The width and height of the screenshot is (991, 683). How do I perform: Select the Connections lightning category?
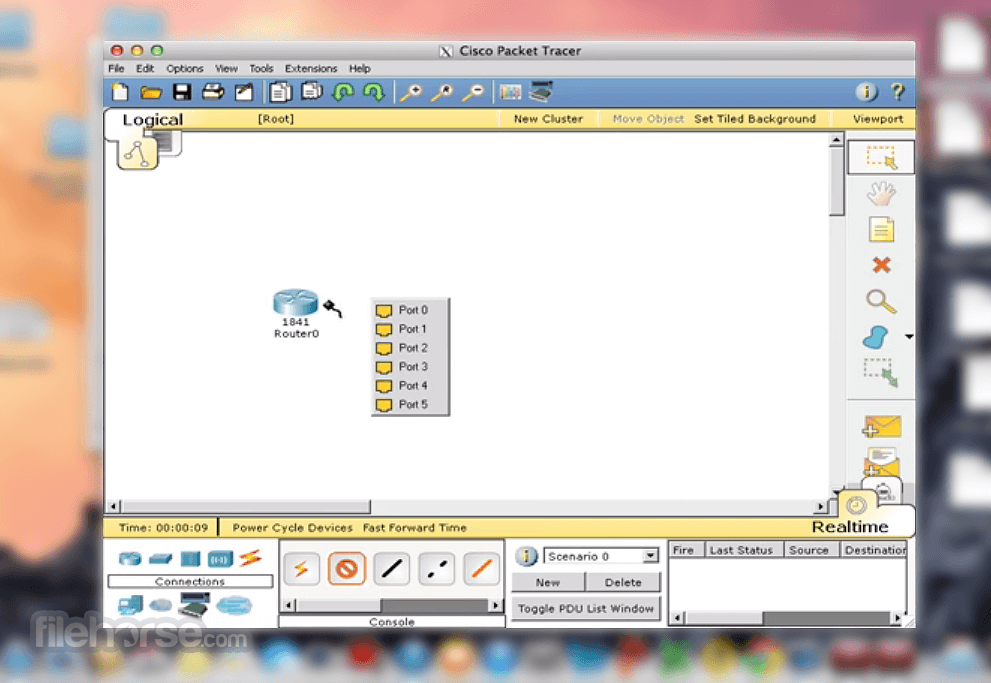(250, 558)
